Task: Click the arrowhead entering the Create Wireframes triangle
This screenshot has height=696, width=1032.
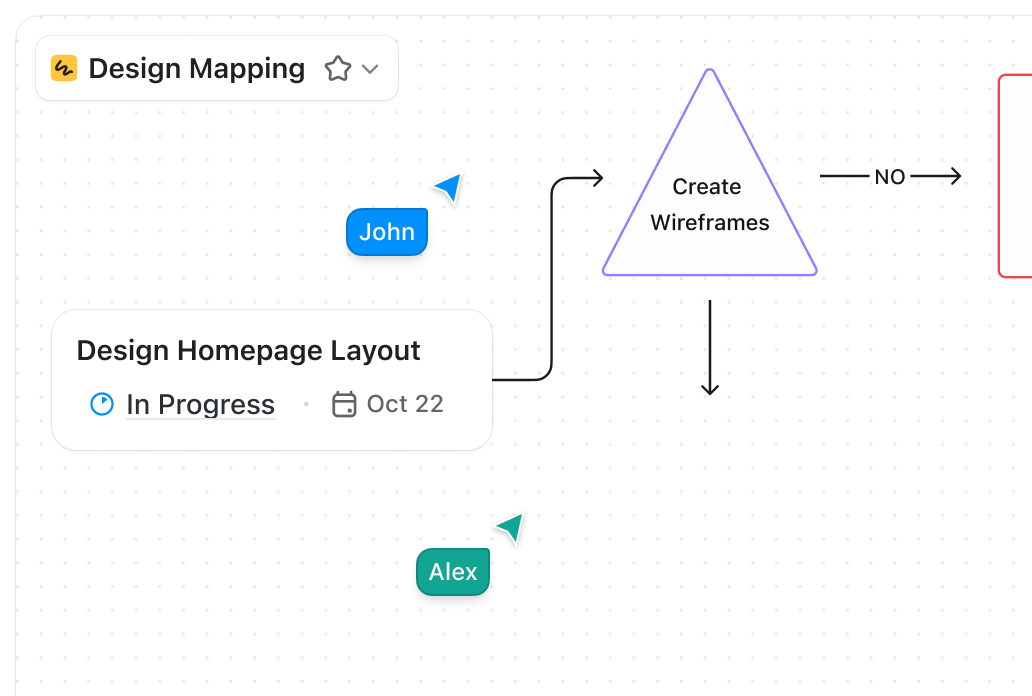Action: pos(598,177)
